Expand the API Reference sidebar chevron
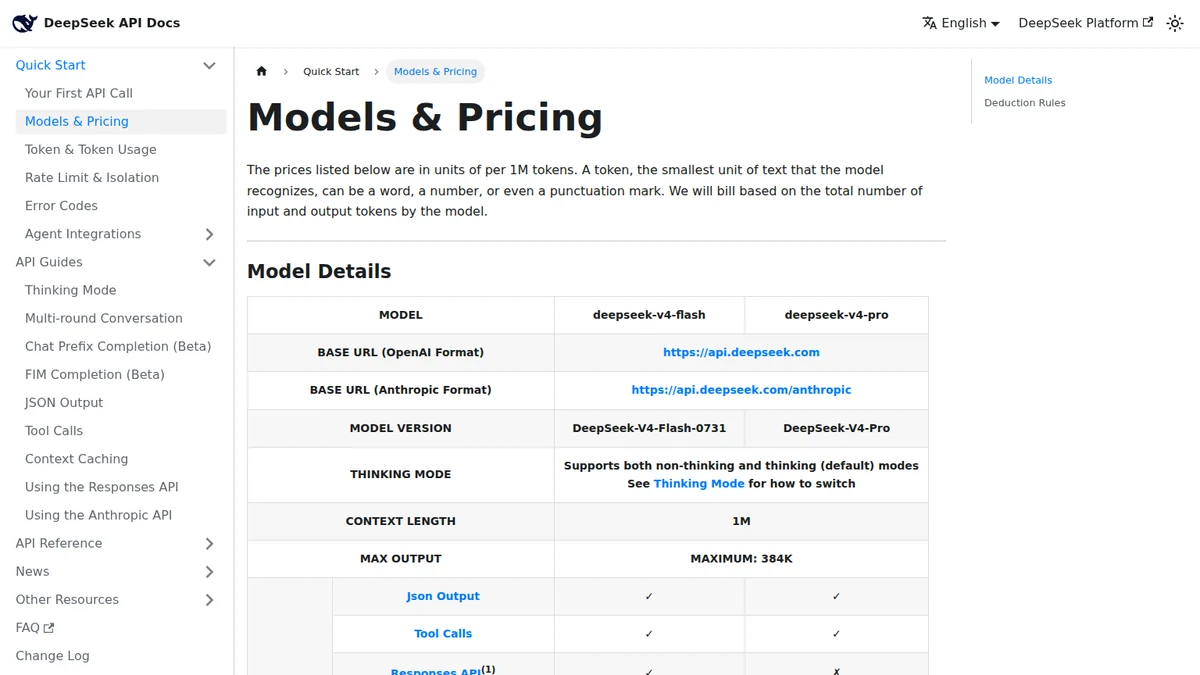The width and height of the screenshot is (1200, 675). (209, 544)
